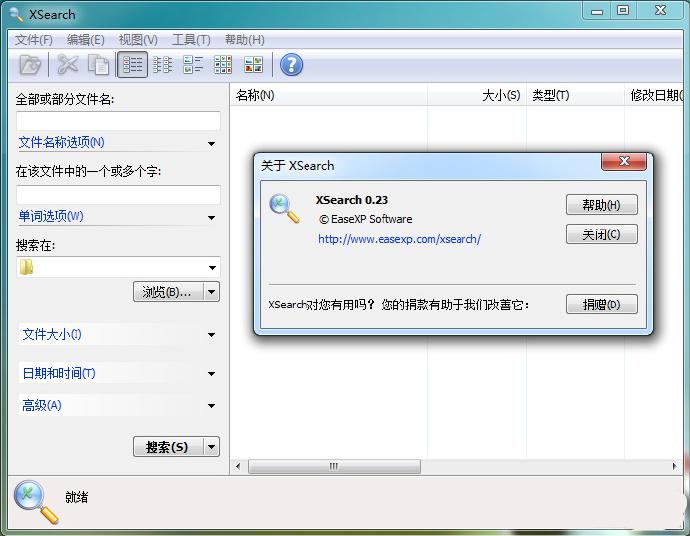
Task: Click the 全部或部分文件名 input field
Action: click(x=118, y=121)
